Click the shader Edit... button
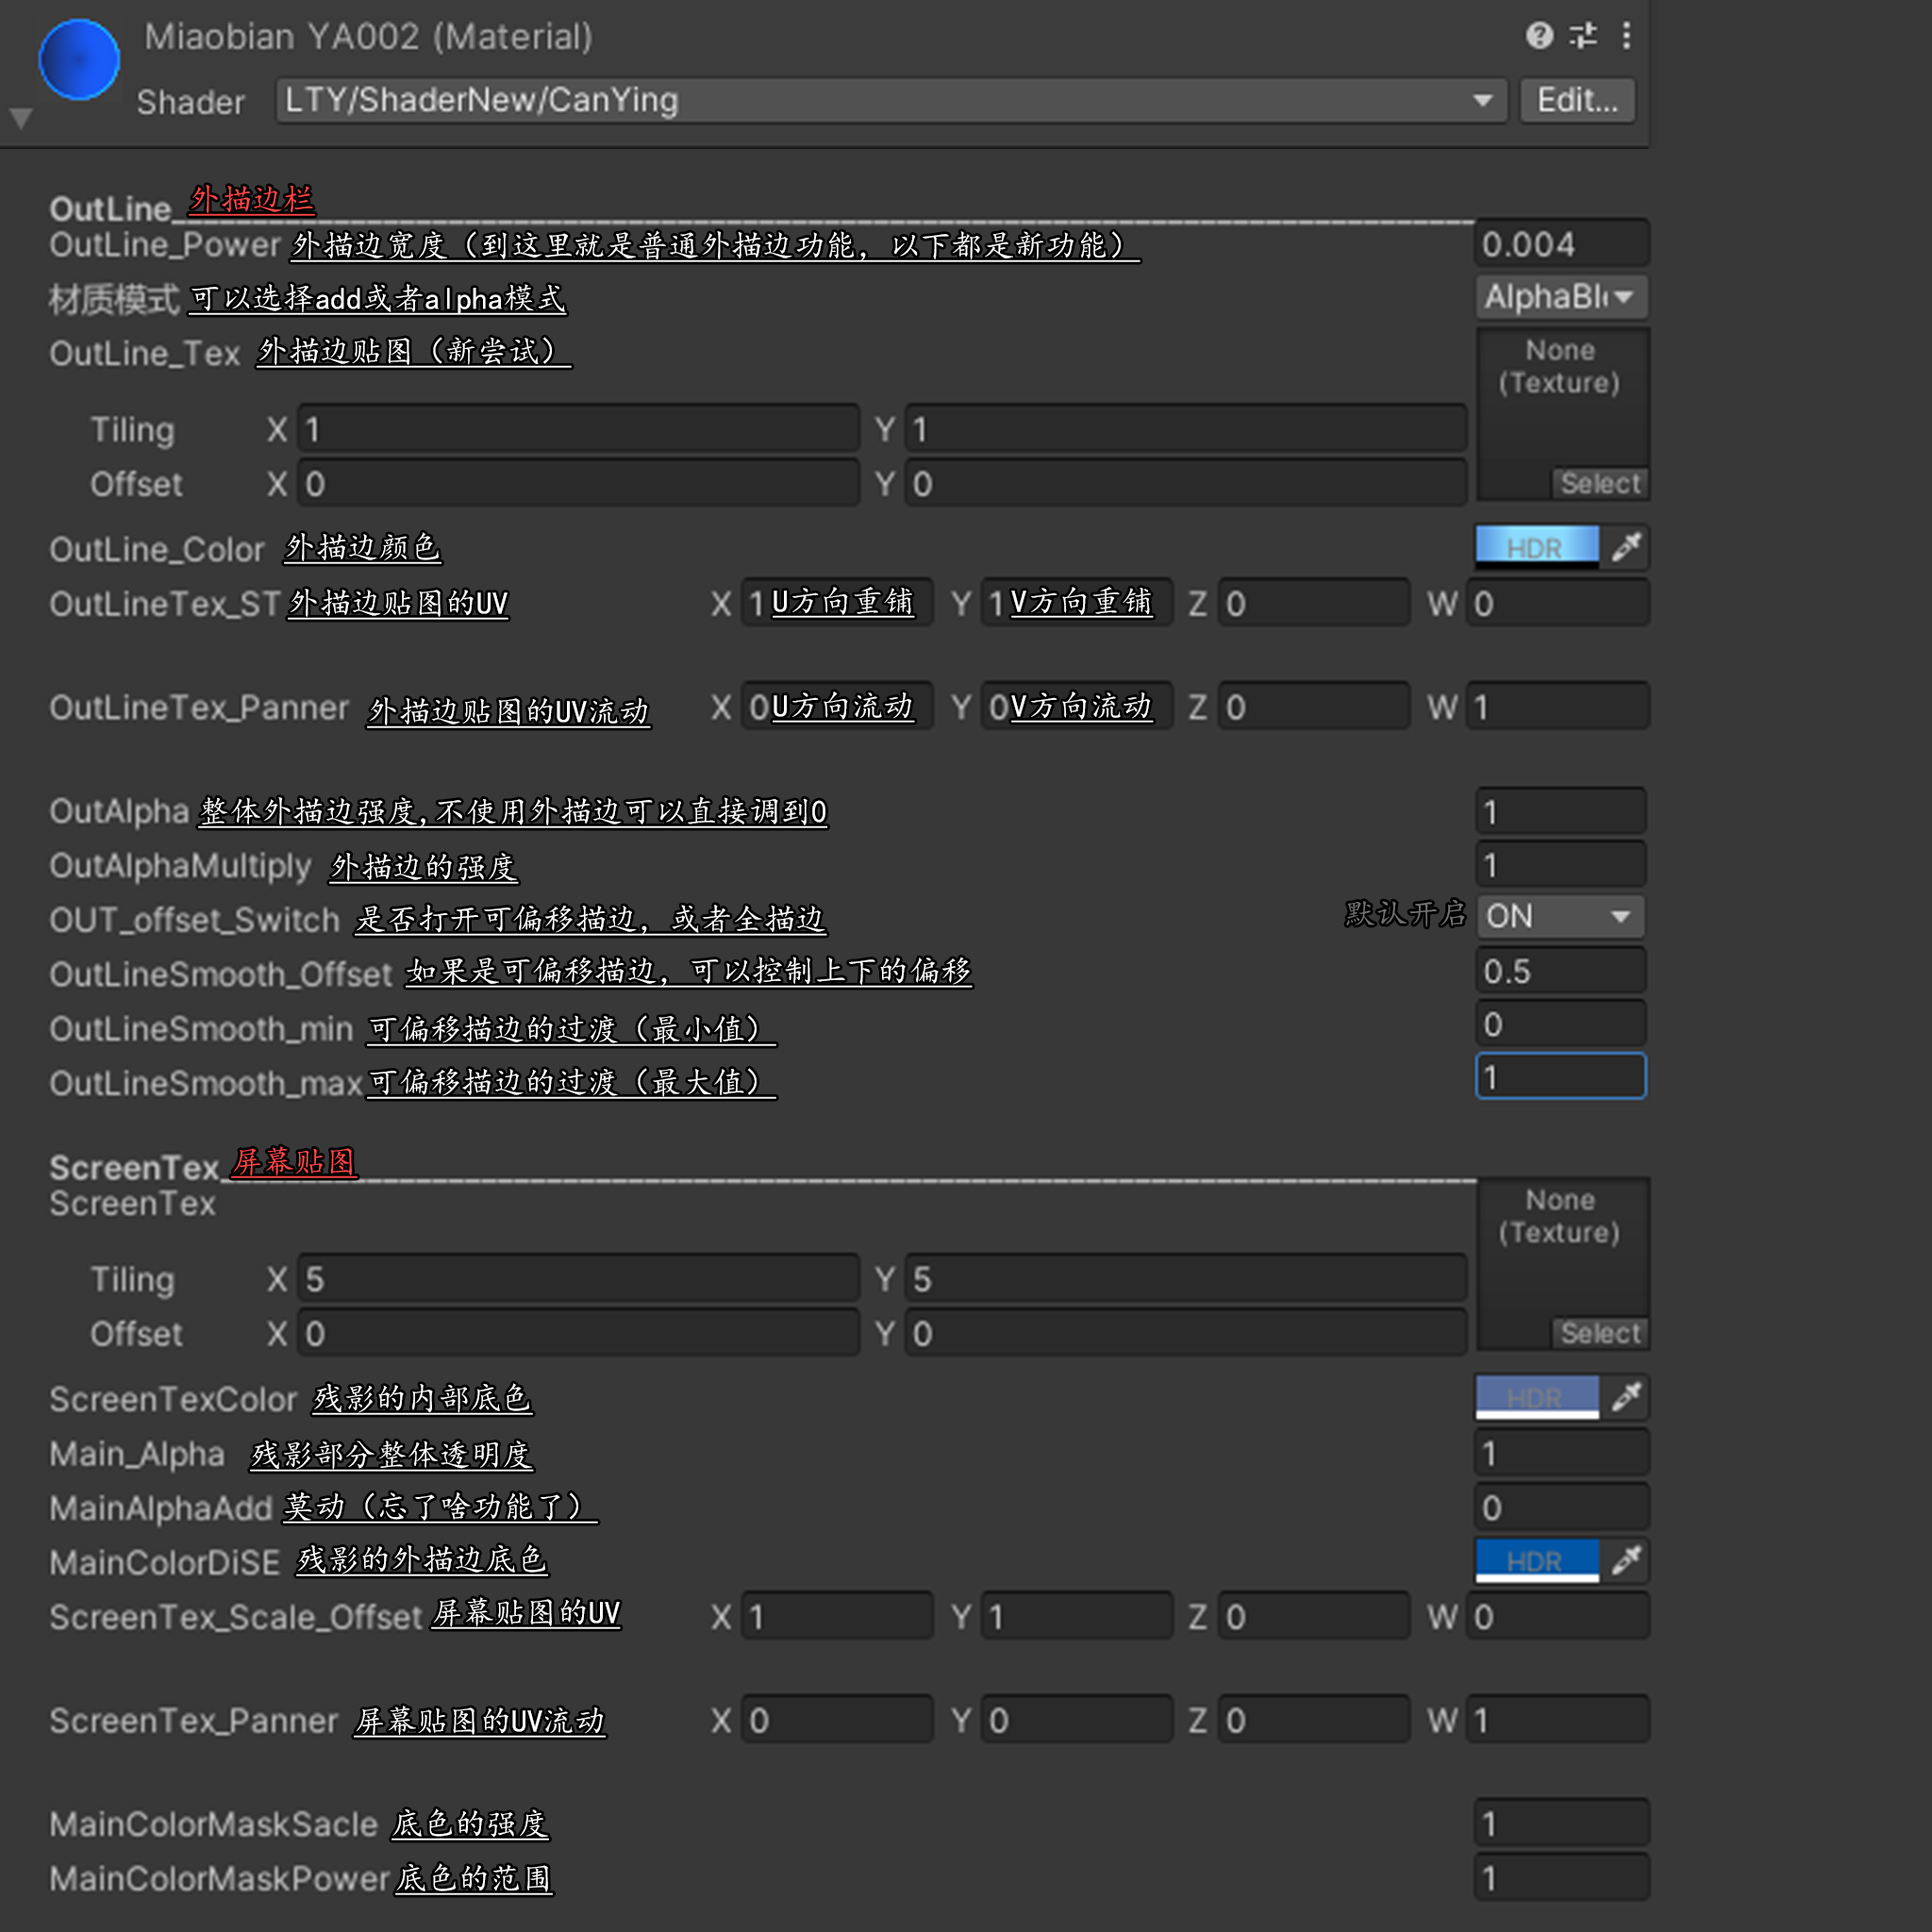The image size is (1932, 1932). [x=1577, y=100]
